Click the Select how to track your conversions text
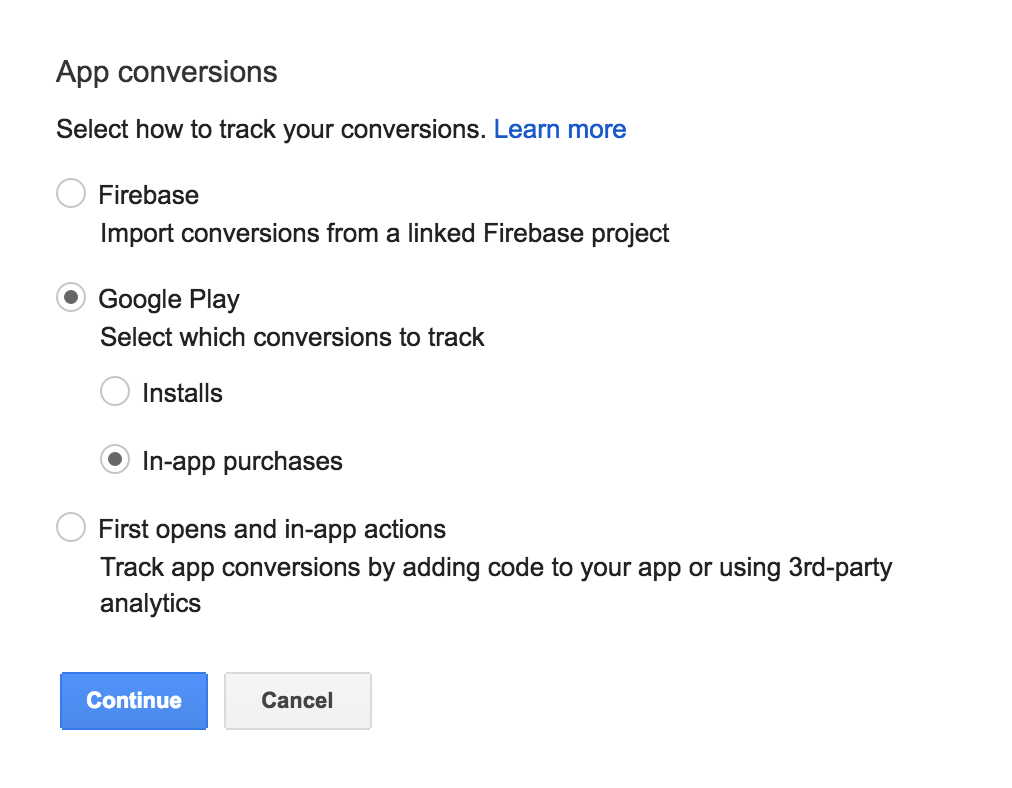1012x788 pixels. point(270,129)
